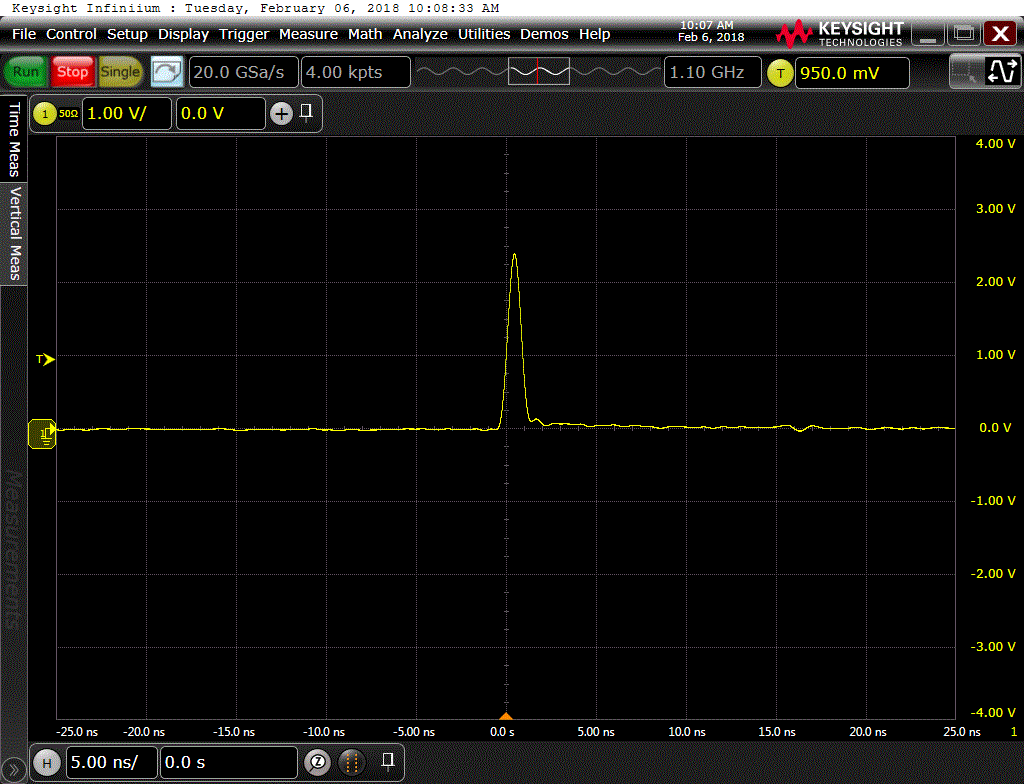Viewport: 1024px width, 784px height.
Task: Trigger a Single acquisition
Action: [x=120, y=72]
